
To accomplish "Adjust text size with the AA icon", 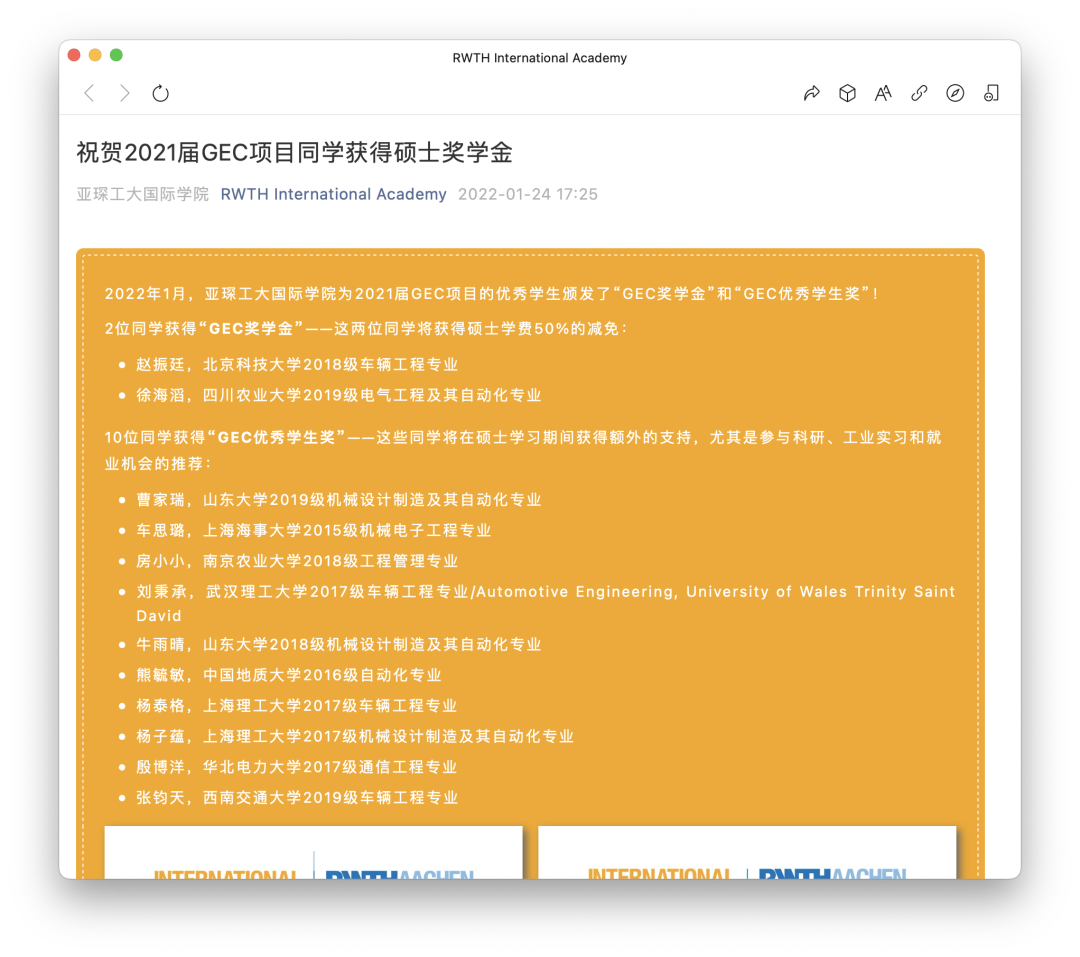I will (883, 93).
